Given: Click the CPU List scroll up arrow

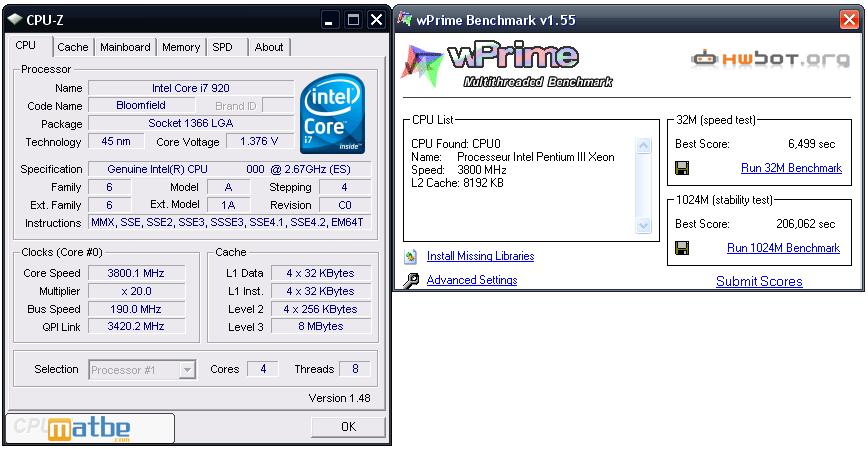Looking at the screenshot, I should [x=643, y=146].
